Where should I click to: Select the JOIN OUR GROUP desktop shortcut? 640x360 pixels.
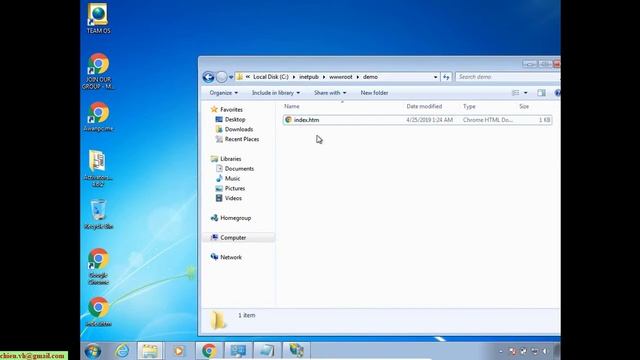click(x=98, y=71)
